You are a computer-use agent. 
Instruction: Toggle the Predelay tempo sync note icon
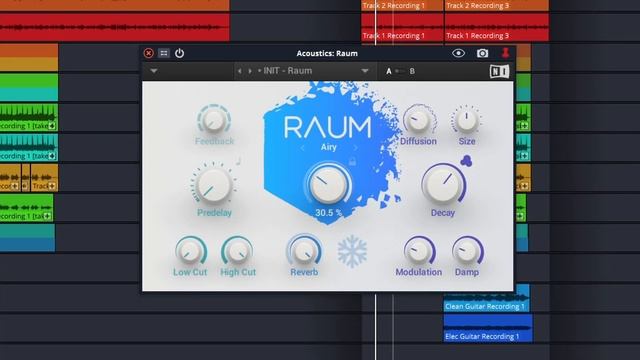pyautogui.click(x=239, y=161)
